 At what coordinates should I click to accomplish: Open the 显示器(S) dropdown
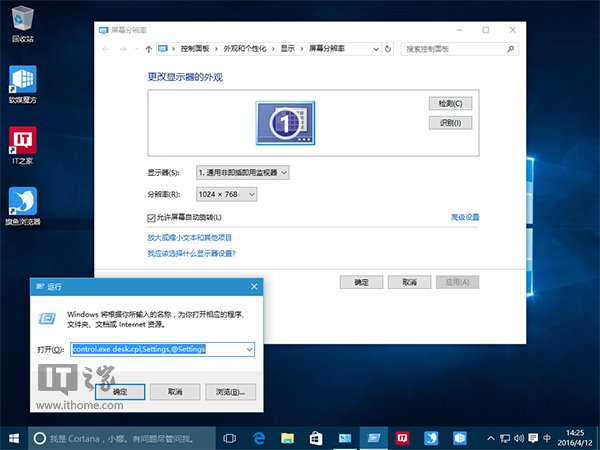click(243, 173)
